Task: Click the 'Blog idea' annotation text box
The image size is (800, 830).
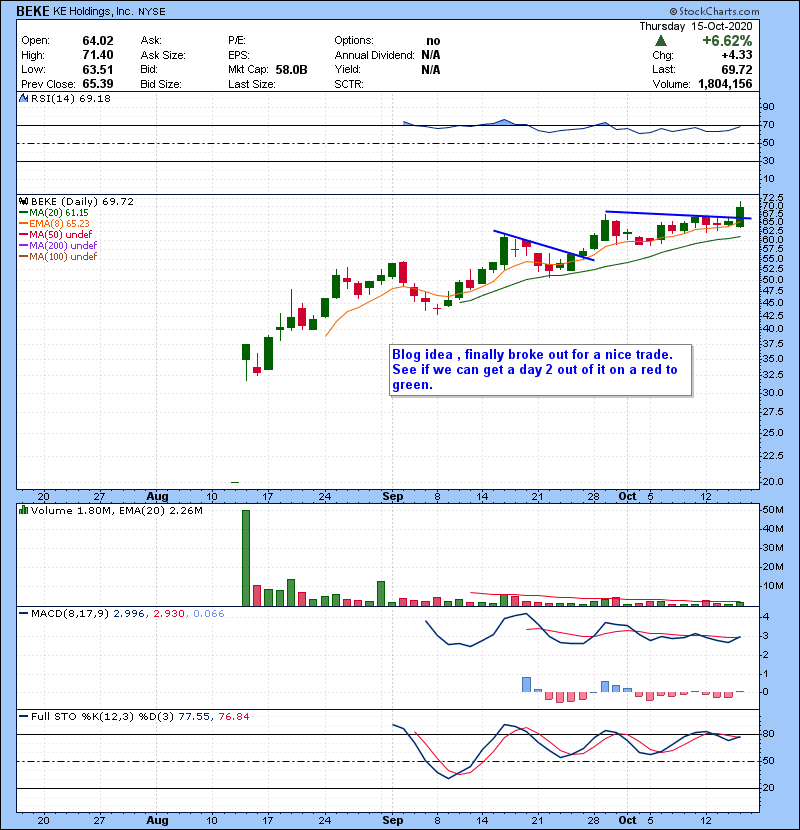Action: (x=541, y=370)
